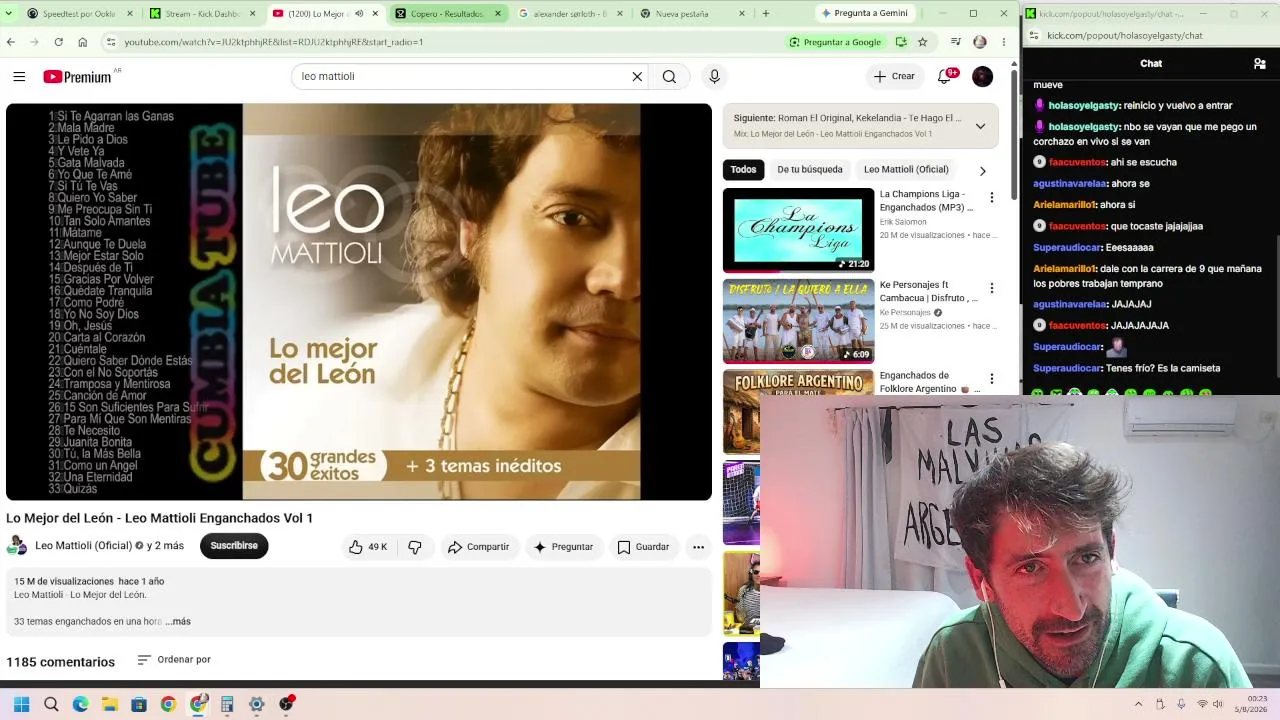This screenshot has height=720, width=1280.
Task: Select the 'De tu búsqueda' chip
Action: click(x=810, y=170)
